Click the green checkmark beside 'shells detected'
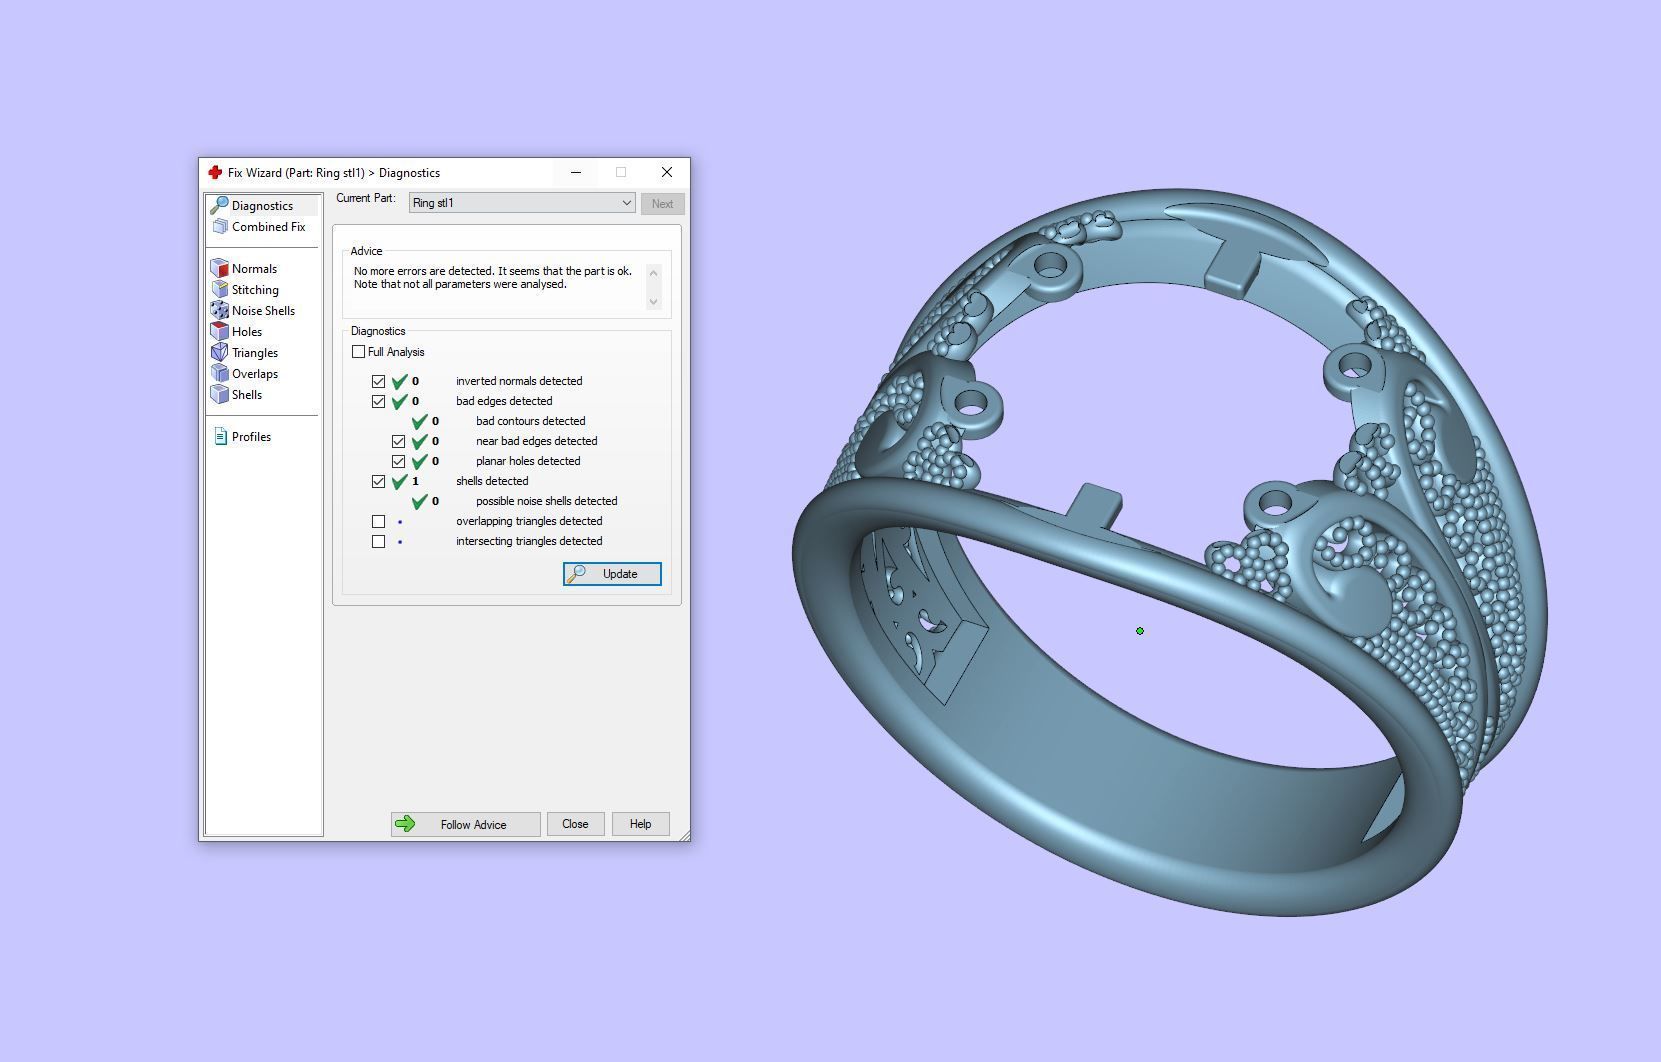This screenshot has height=1062, width=1661. (x=400, y=481)
